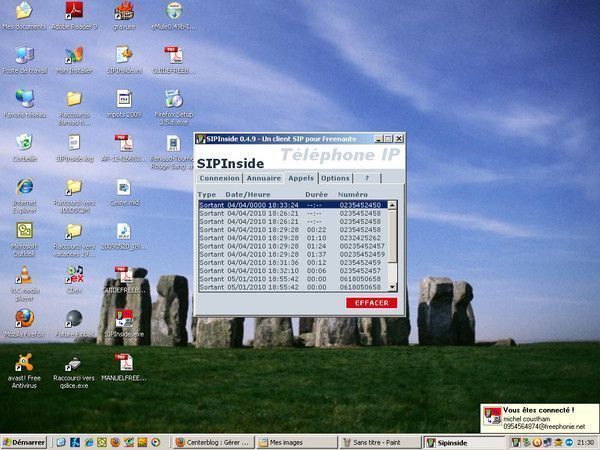Switch to the Connexion tab

coord(219,178)
